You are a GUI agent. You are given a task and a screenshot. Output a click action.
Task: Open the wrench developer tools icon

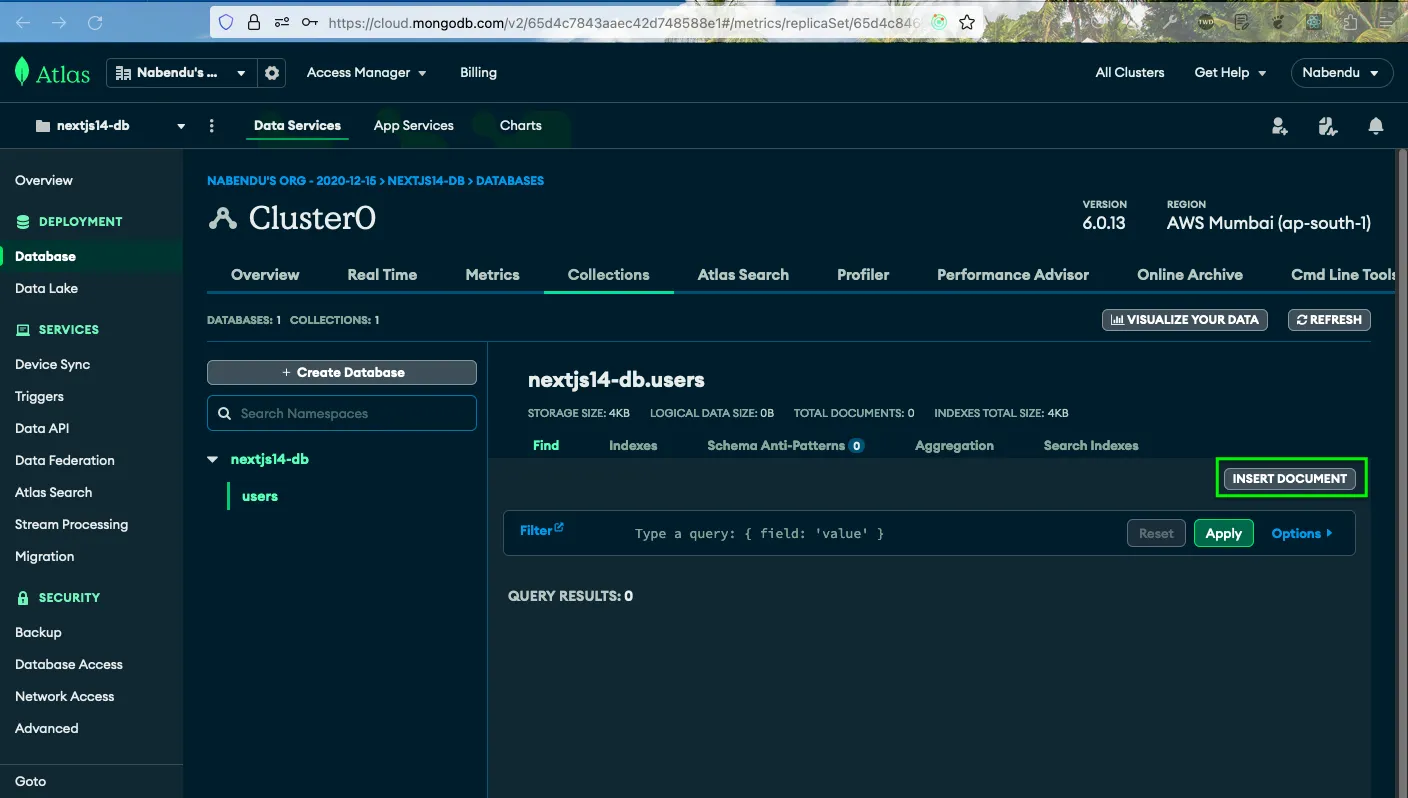1172,21
